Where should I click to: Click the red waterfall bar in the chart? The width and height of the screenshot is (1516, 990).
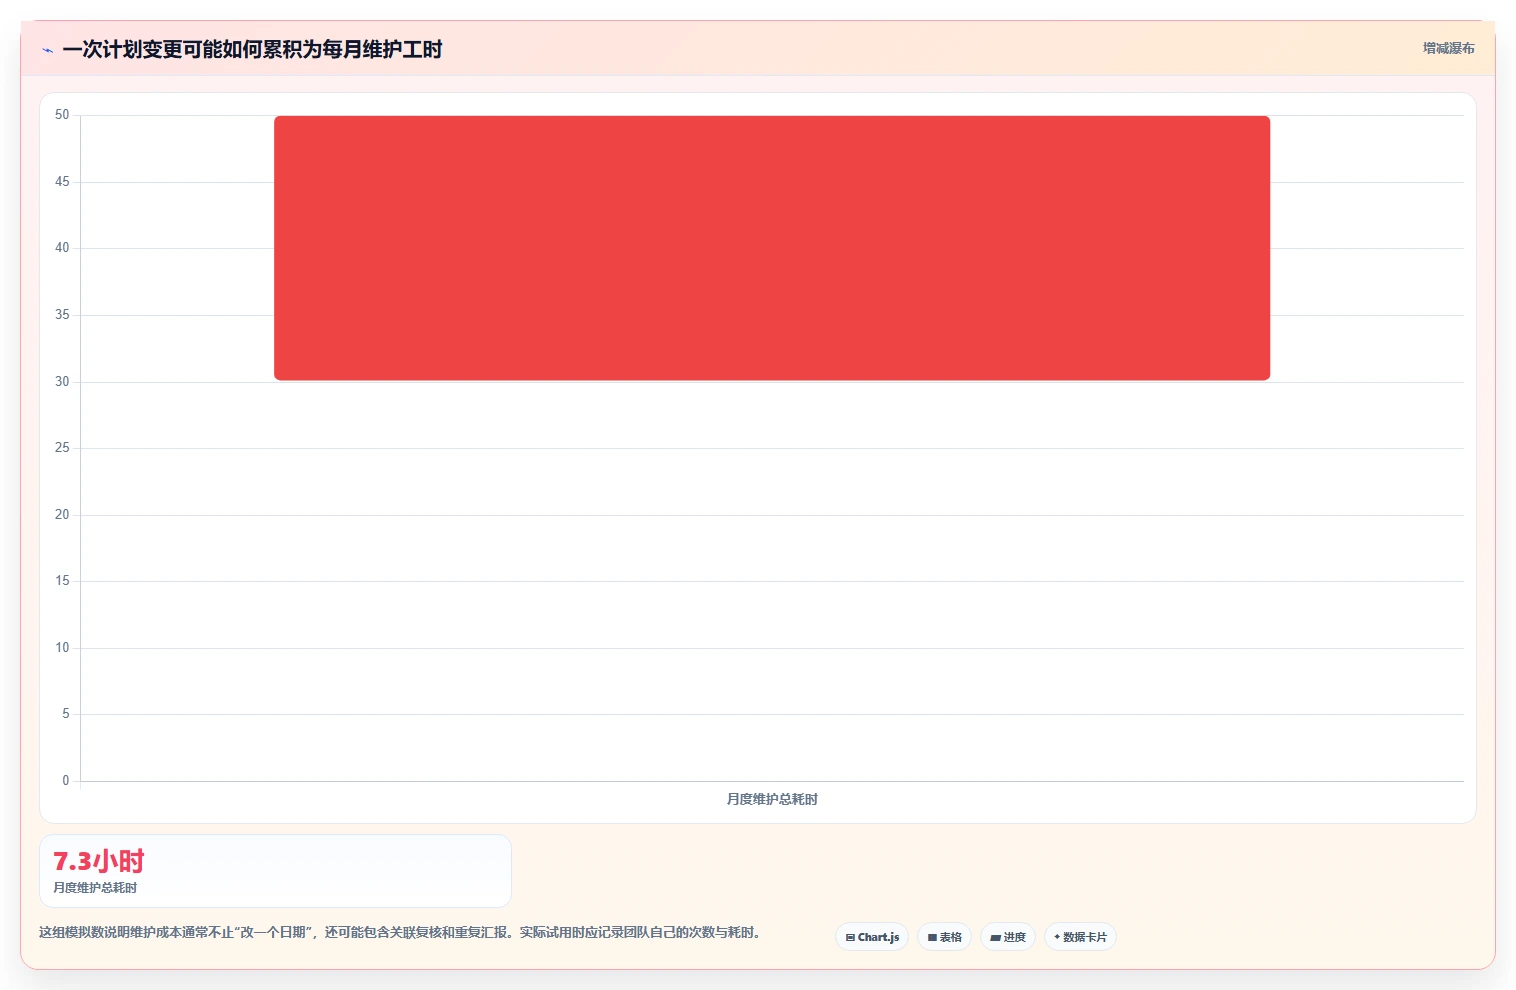[772, 248]
